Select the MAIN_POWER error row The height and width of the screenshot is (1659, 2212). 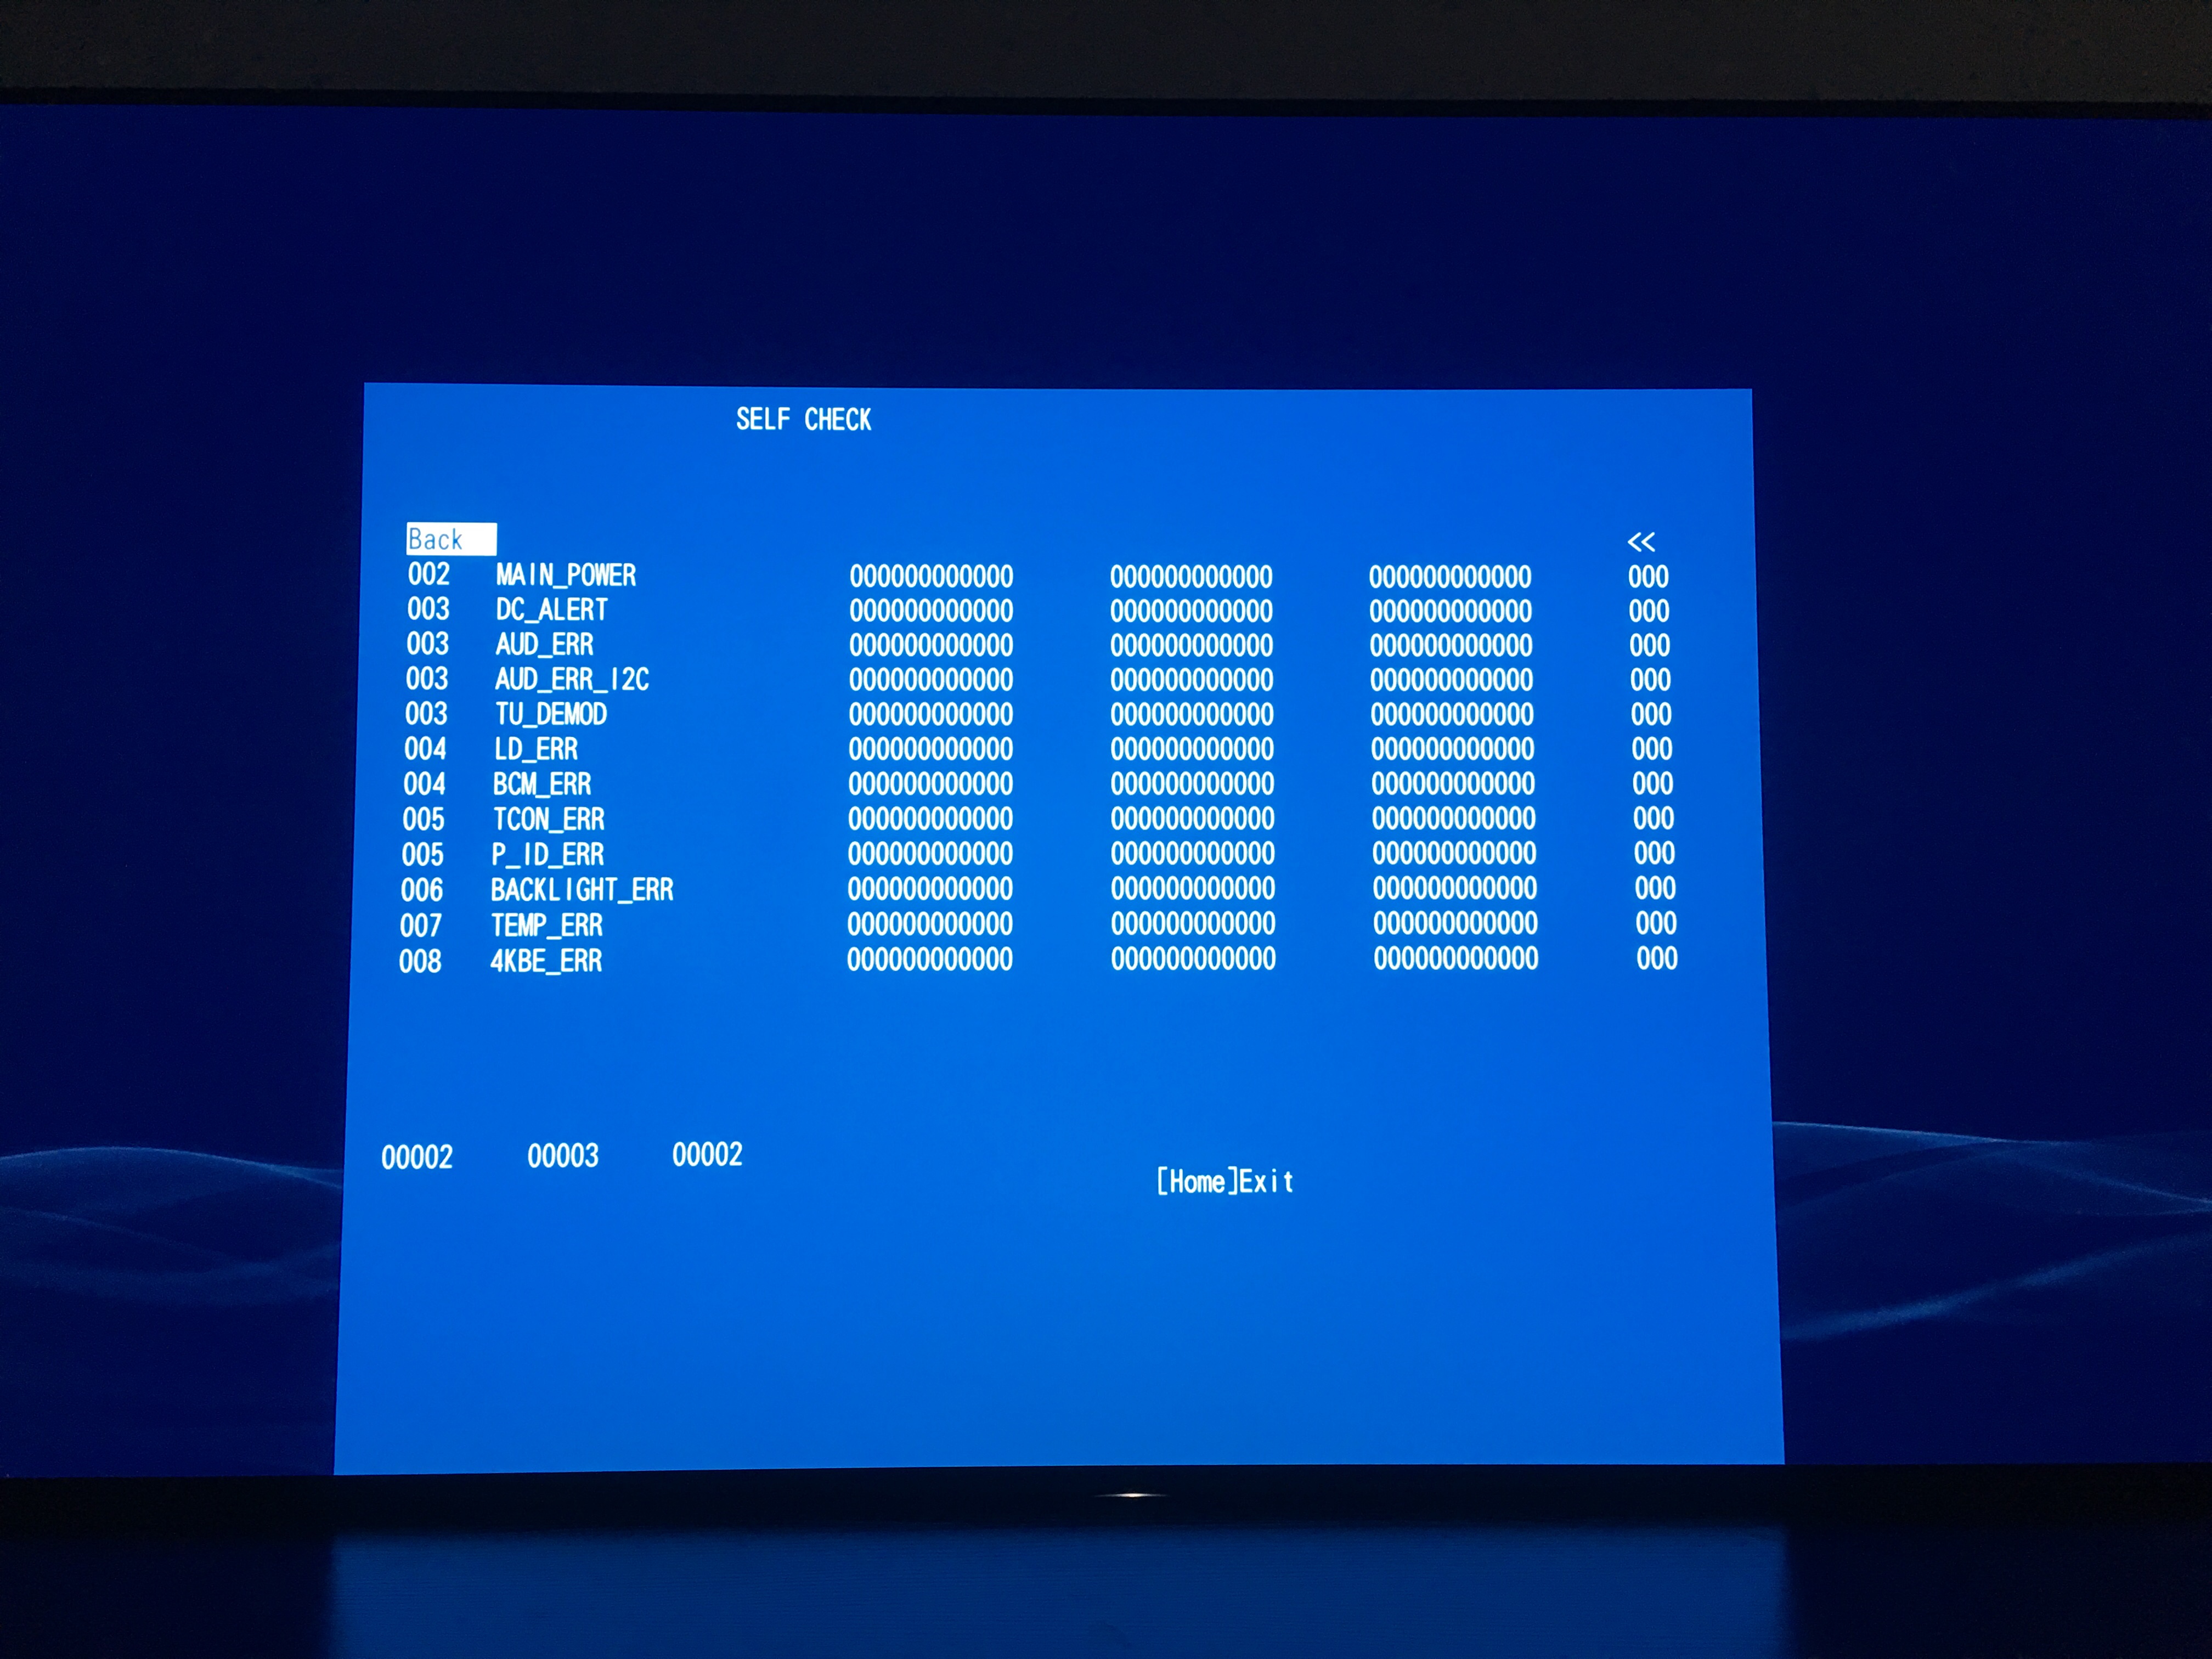point(565,575)
